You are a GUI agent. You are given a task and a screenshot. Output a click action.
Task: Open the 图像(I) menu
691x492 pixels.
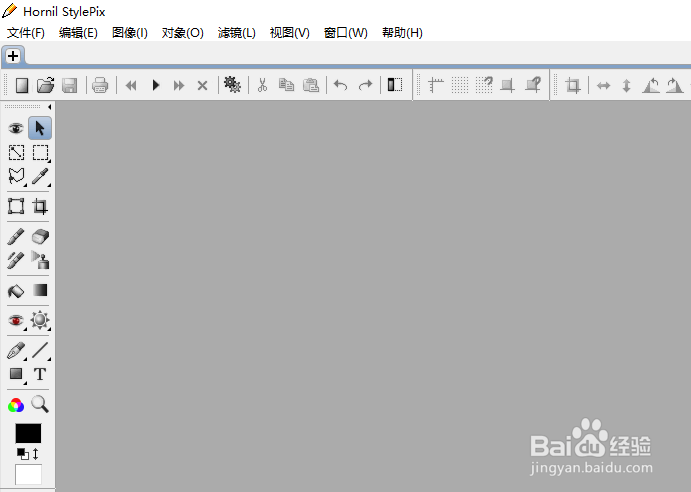[x=130, y=33]
